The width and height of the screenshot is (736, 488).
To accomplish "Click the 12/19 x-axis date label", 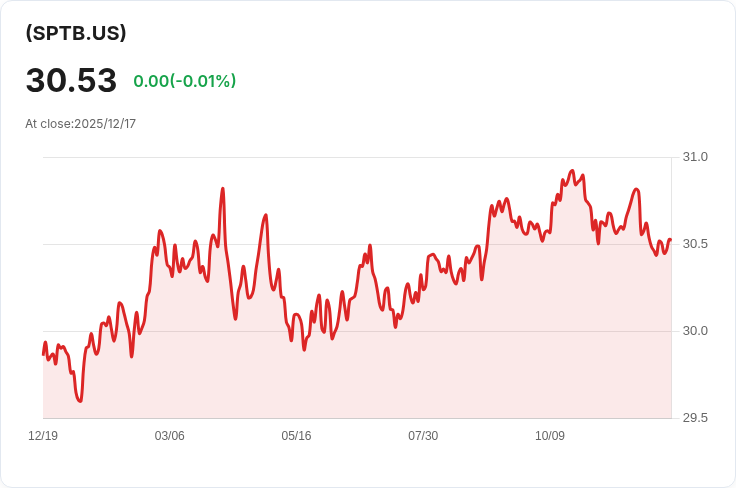I will pyautogui.click(x=43, y=436).
